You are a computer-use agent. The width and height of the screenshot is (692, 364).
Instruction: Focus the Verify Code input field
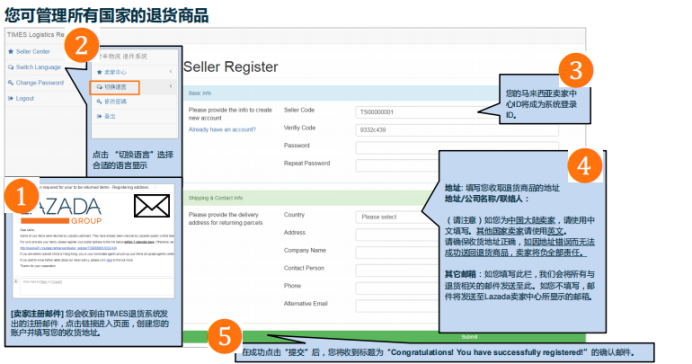click(x=457, y=130)
